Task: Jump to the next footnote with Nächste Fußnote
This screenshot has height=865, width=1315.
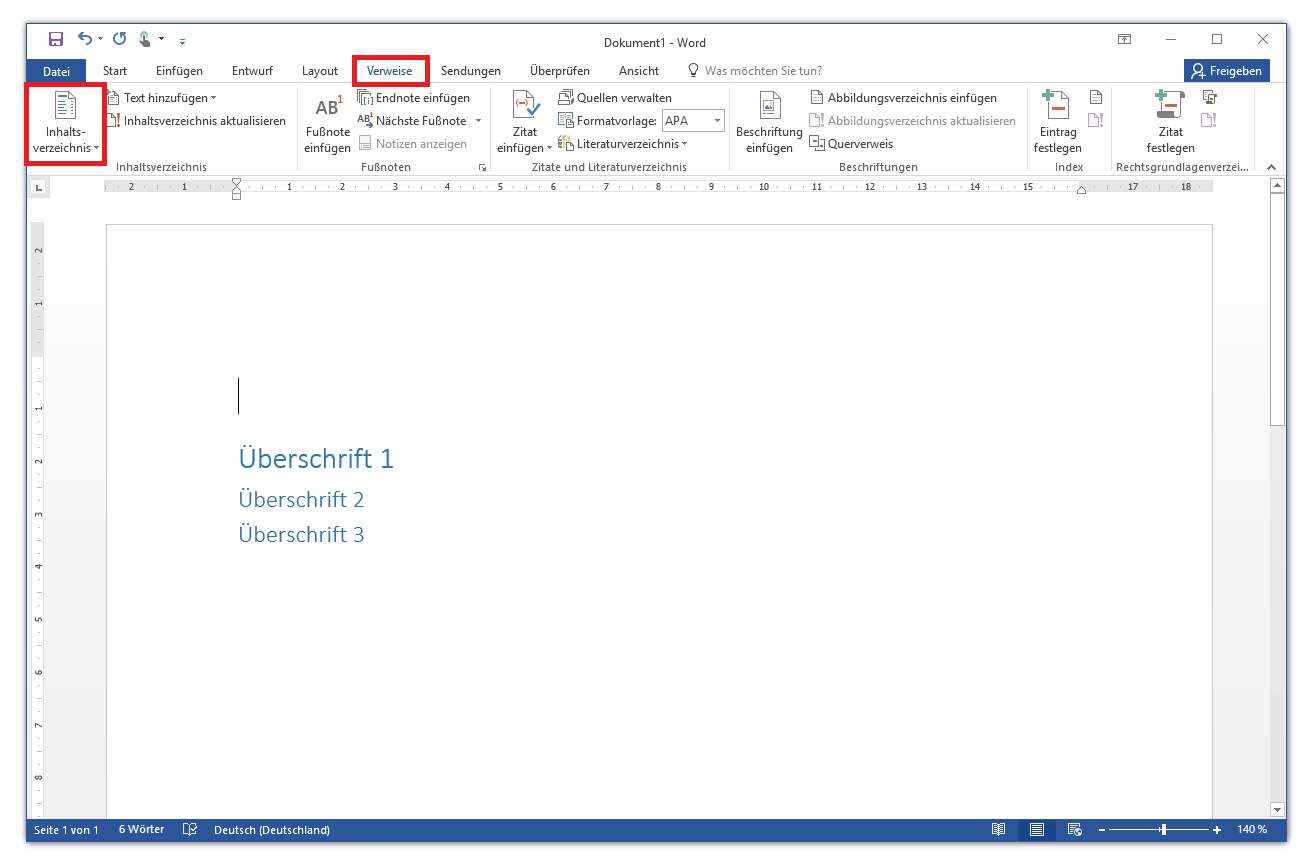Action: point(413,121)
